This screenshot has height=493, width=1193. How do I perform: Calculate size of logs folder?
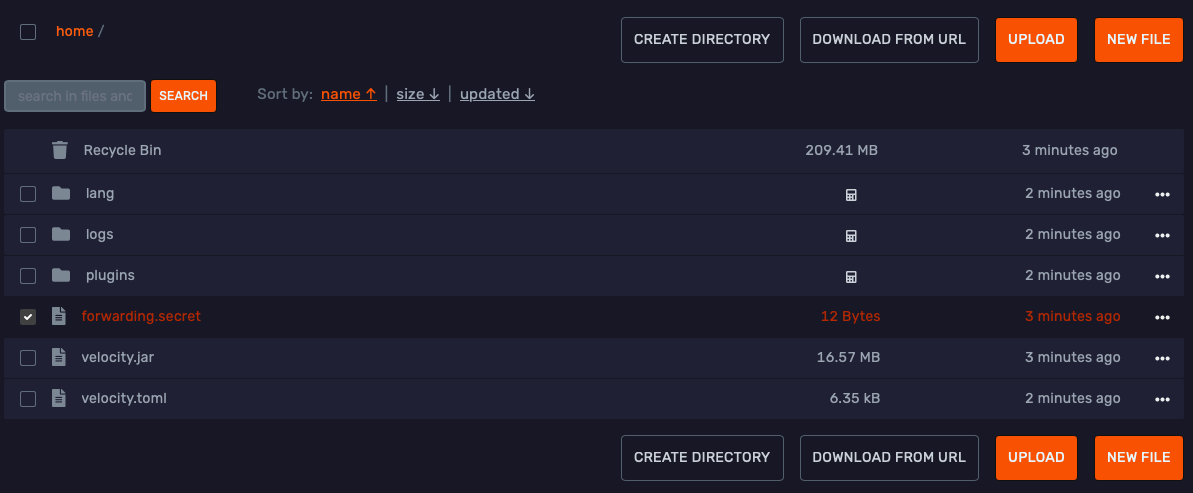[x=851, y=236]
